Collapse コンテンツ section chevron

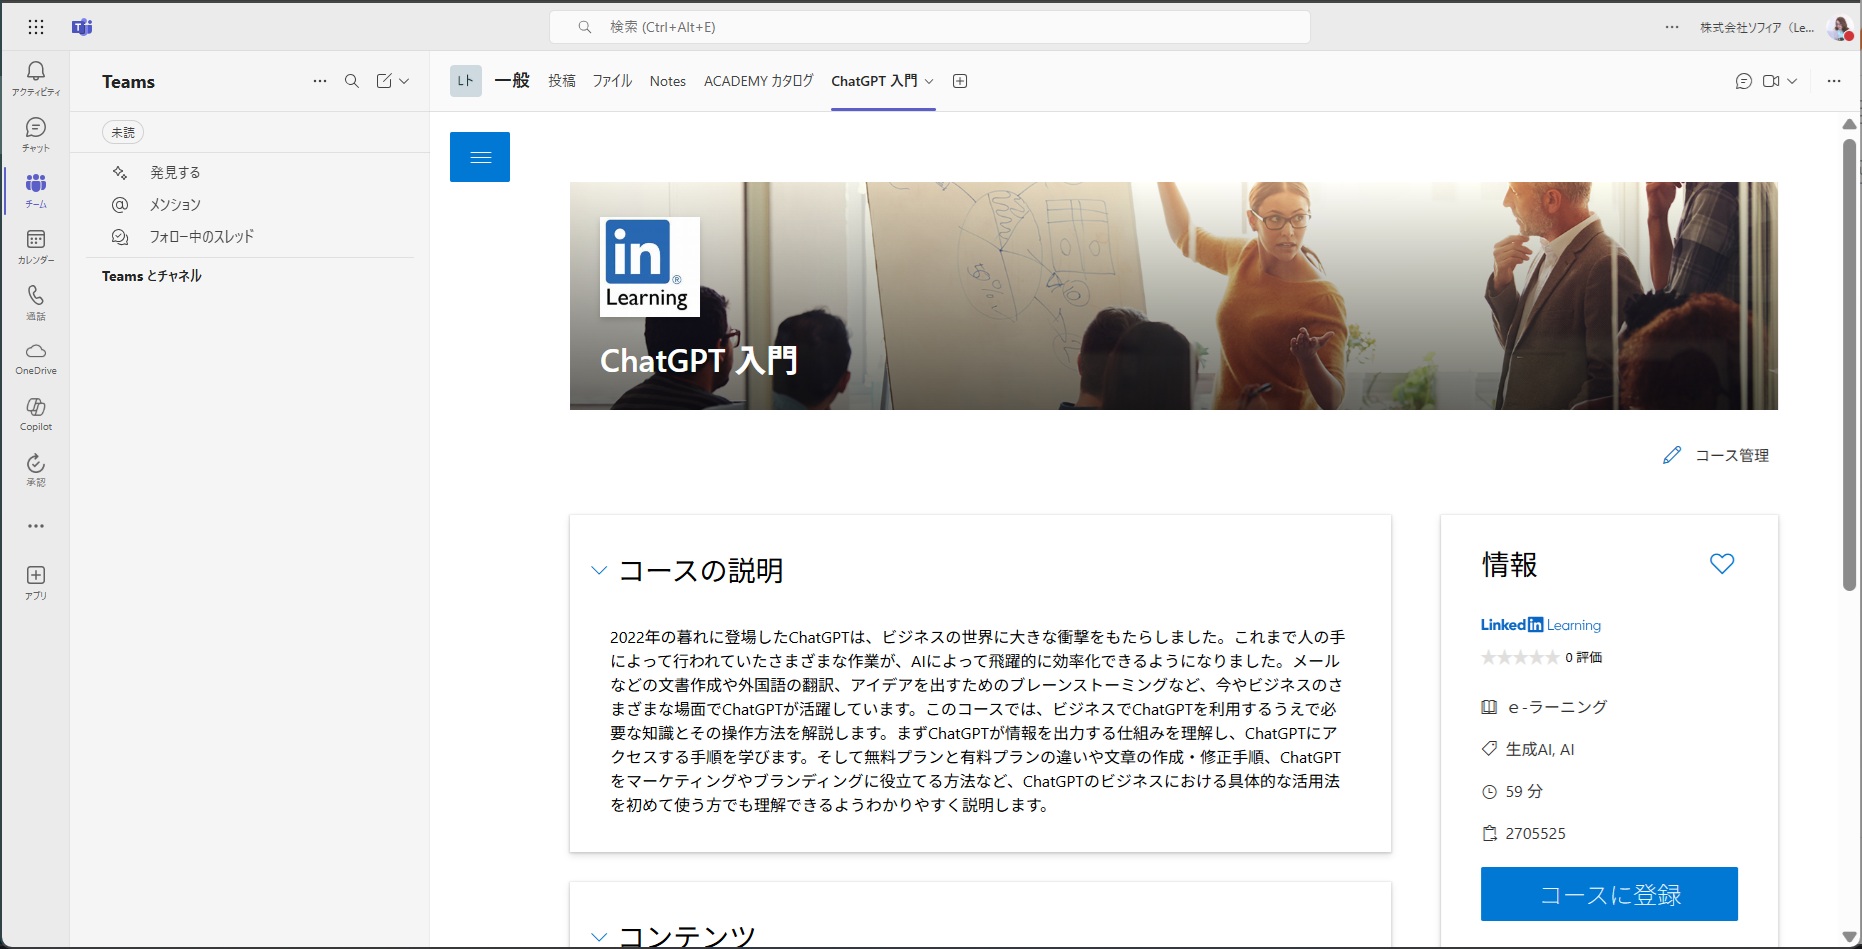point(599,937)
